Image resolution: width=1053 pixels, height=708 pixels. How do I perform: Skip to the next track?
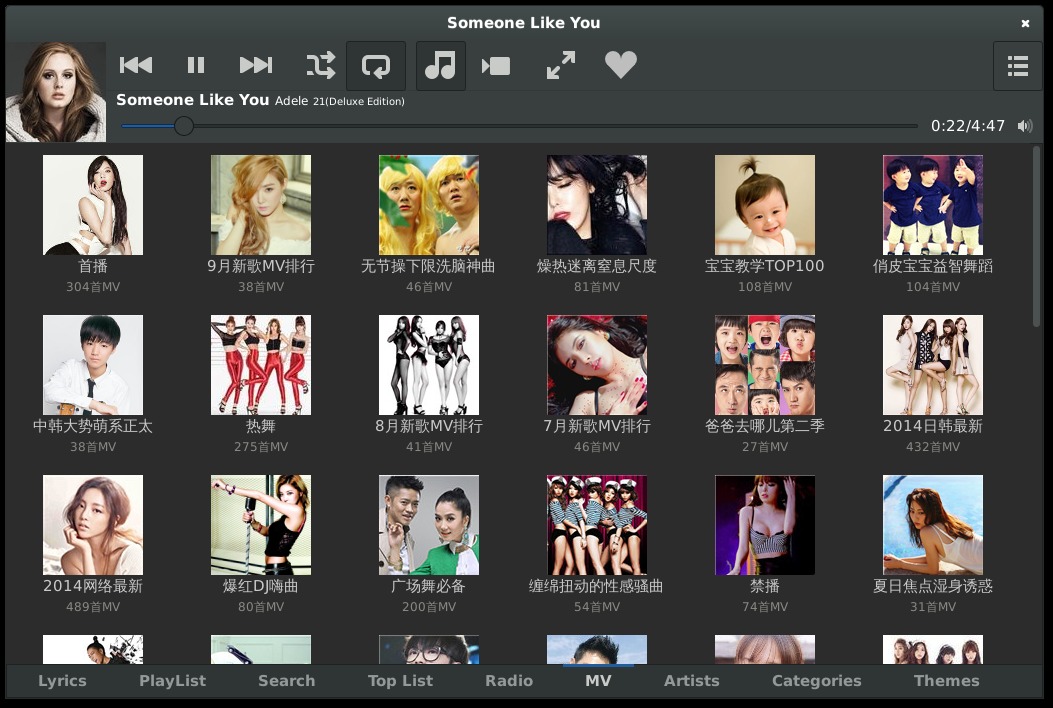(x=256, y=65)
